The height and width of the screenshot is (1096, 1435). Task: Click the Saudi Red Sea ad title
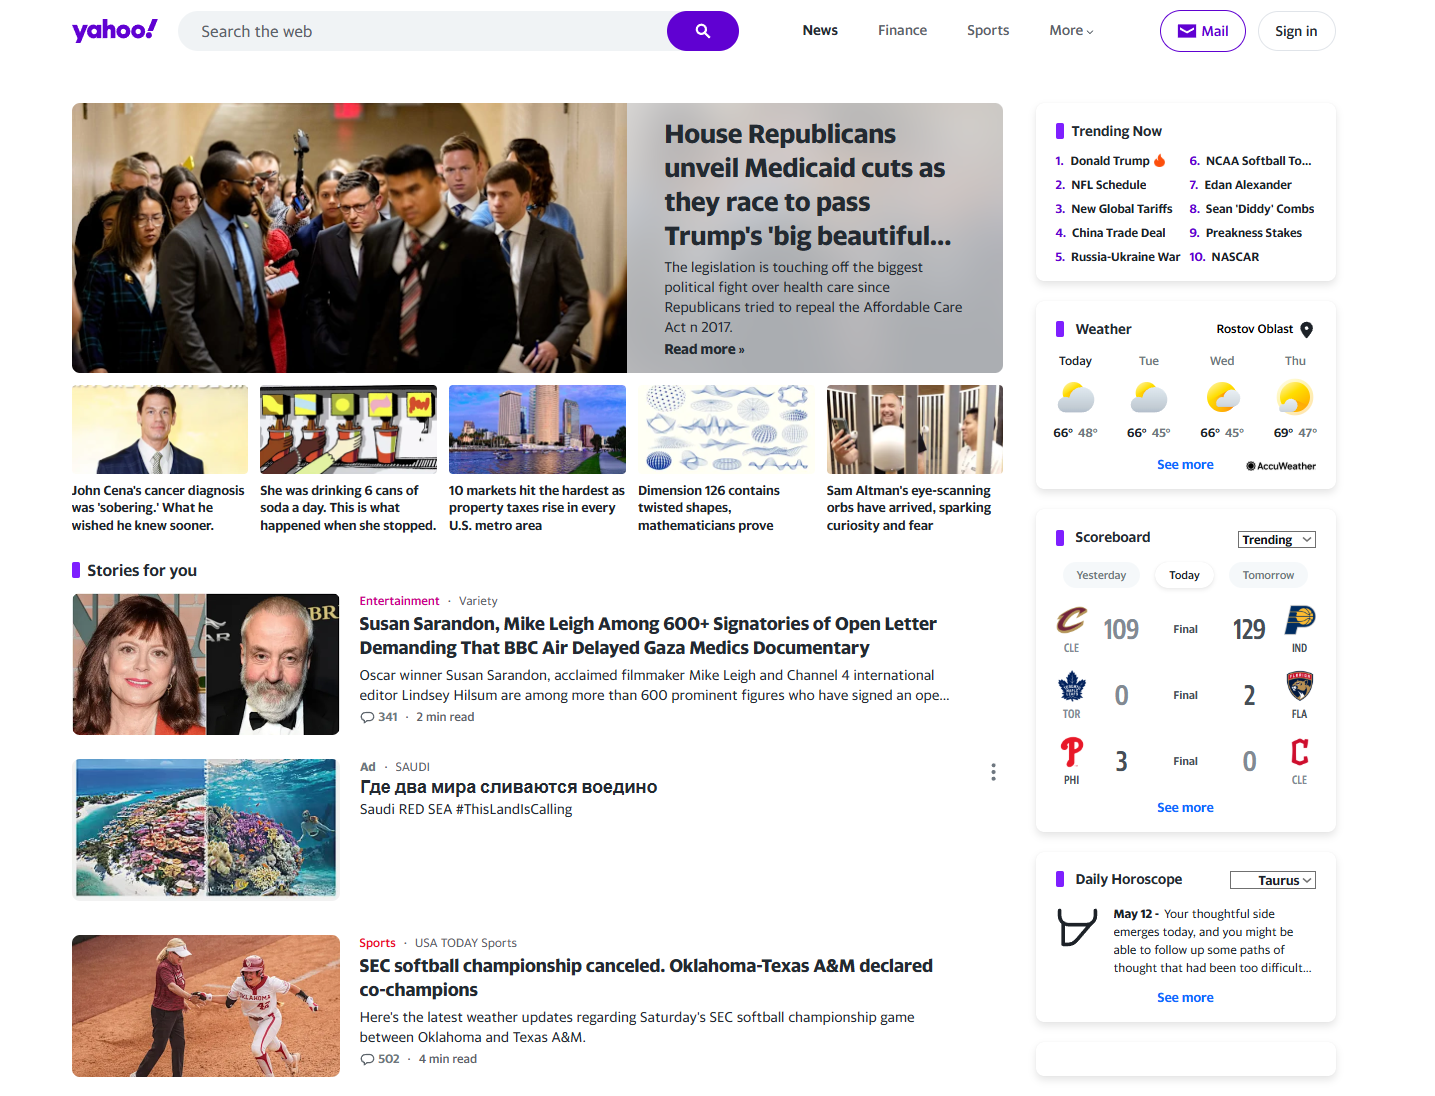(508, 787)
